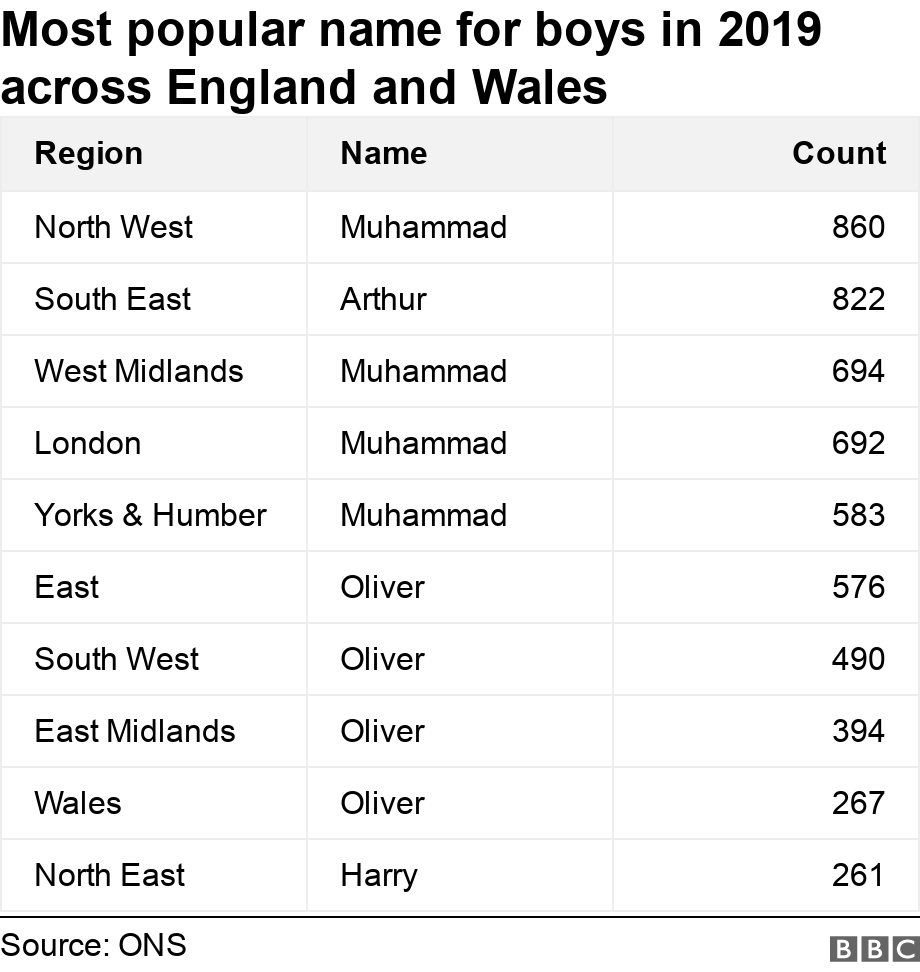Select the West Midlands region cell
The height and width of the screenshot is (972, 920).
pos(139,371)
